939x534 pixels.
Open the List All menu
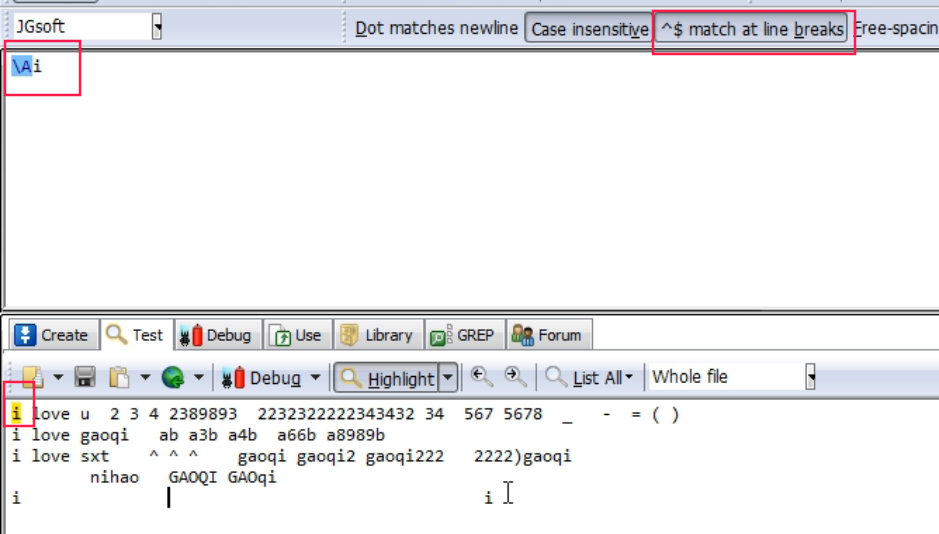click(x=590, y=378)
